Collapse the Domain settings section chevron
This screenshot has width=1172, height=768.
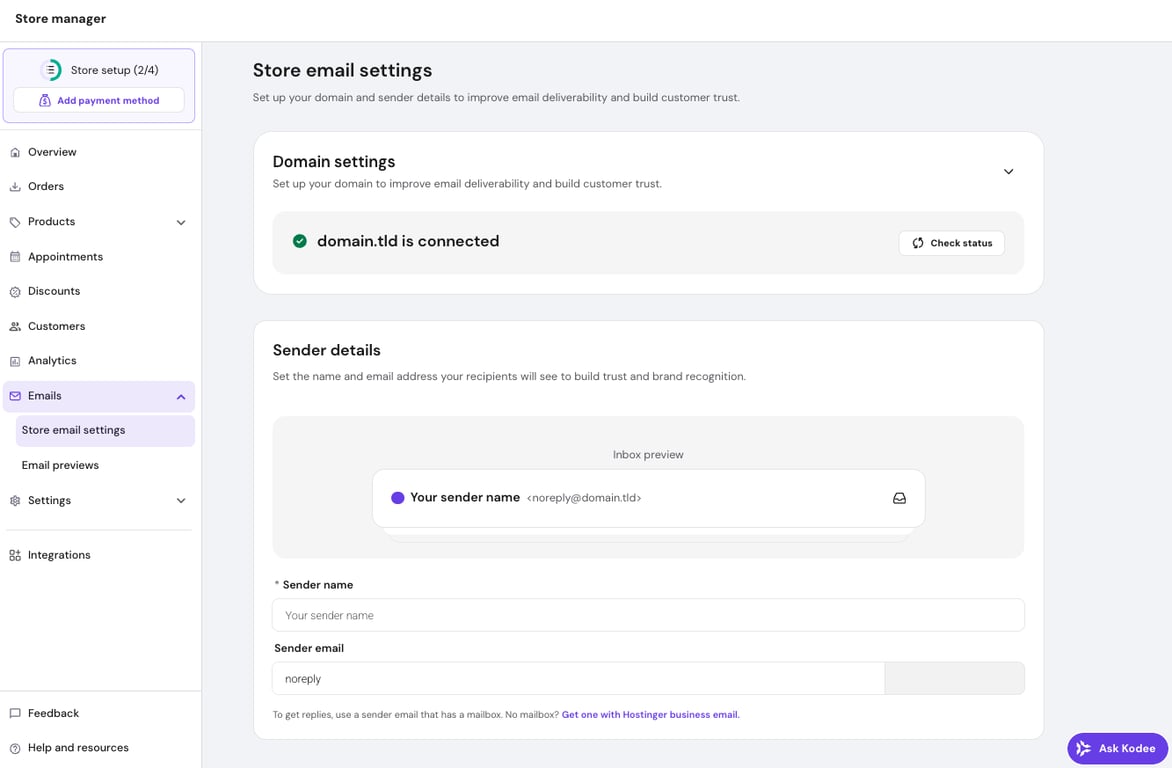pos(1008,172)
